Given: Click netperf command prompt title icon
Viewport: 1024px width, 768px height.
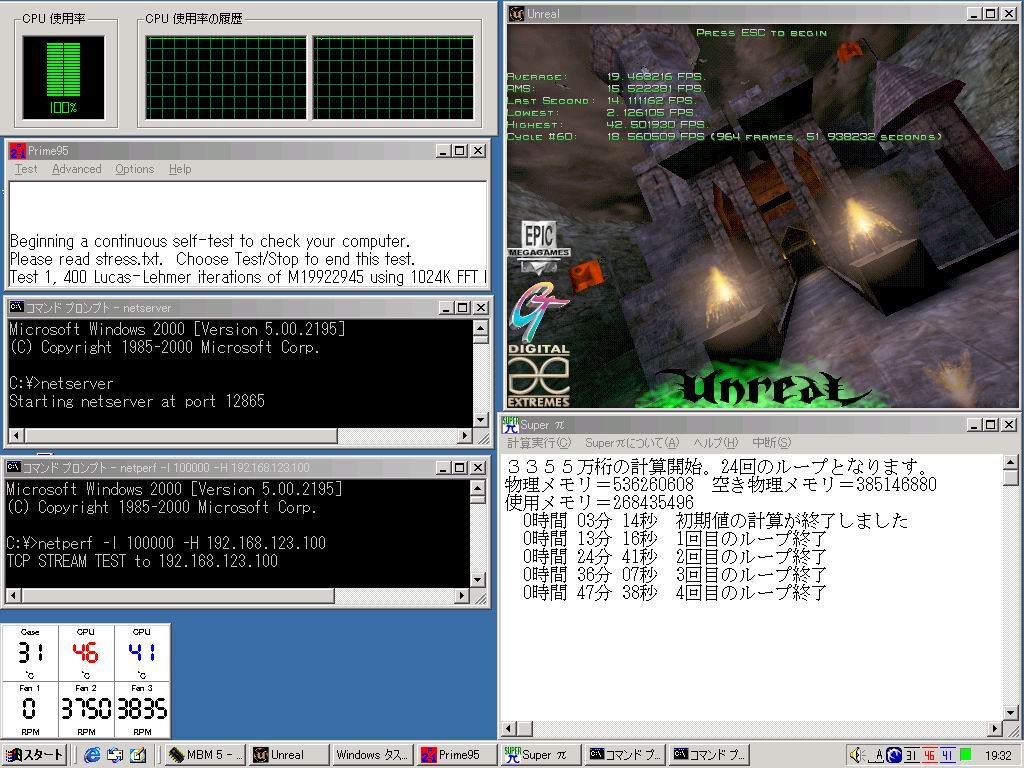Looking at the screenshot, I should click(x=13, y=468).
